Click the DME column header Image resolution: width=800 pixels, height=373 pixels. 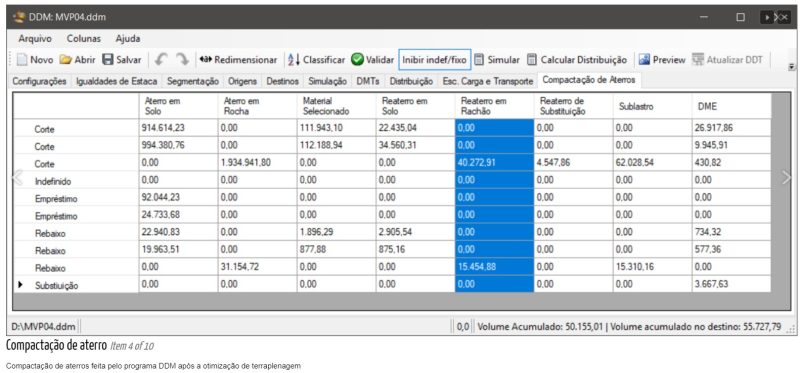732,106
